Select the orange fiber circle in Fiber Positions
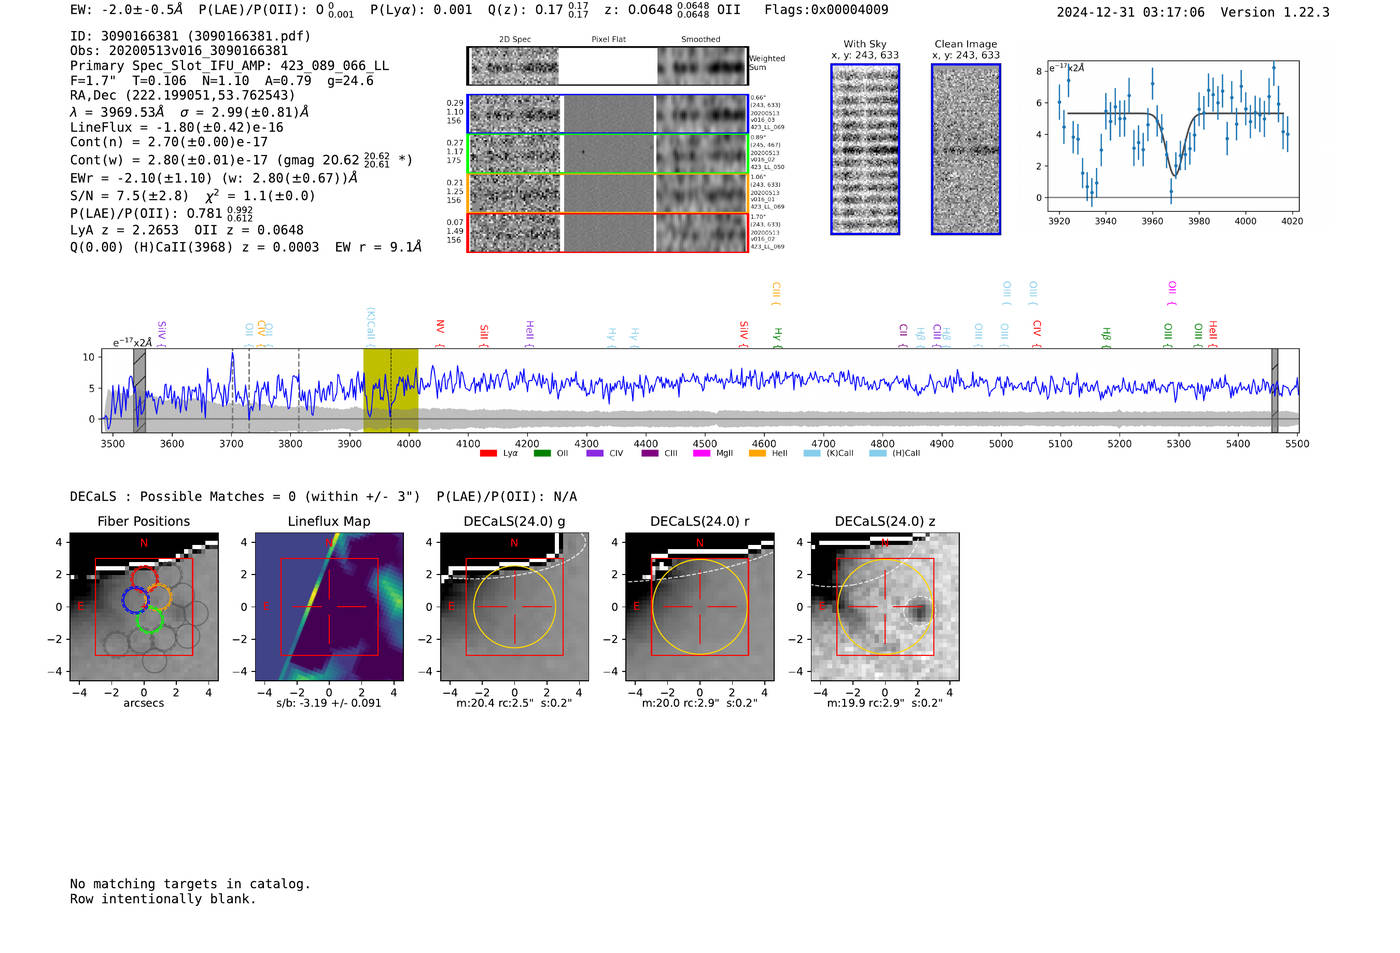The width and height of the screenshot is (1400, 953). coord(159,597)
